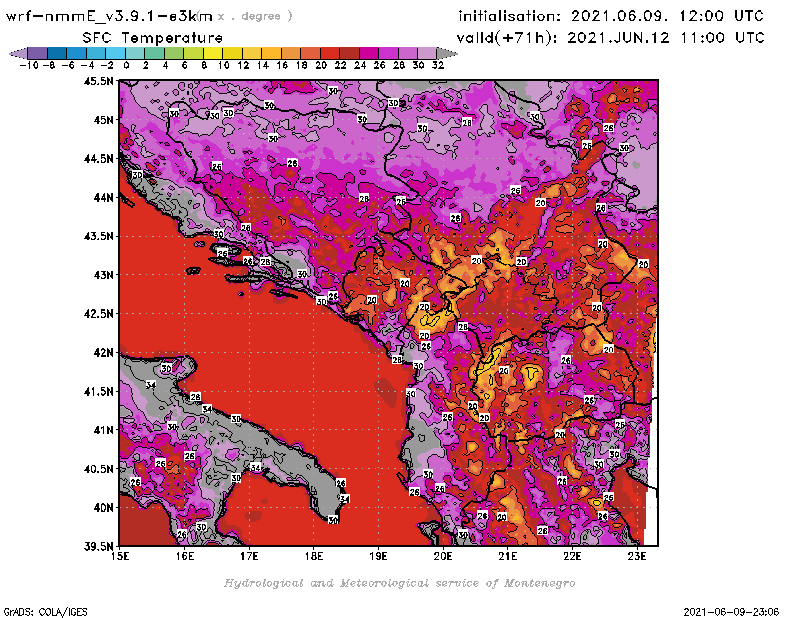
Task: Click the latitude label "44N"
Action: [x=103, y=197]
